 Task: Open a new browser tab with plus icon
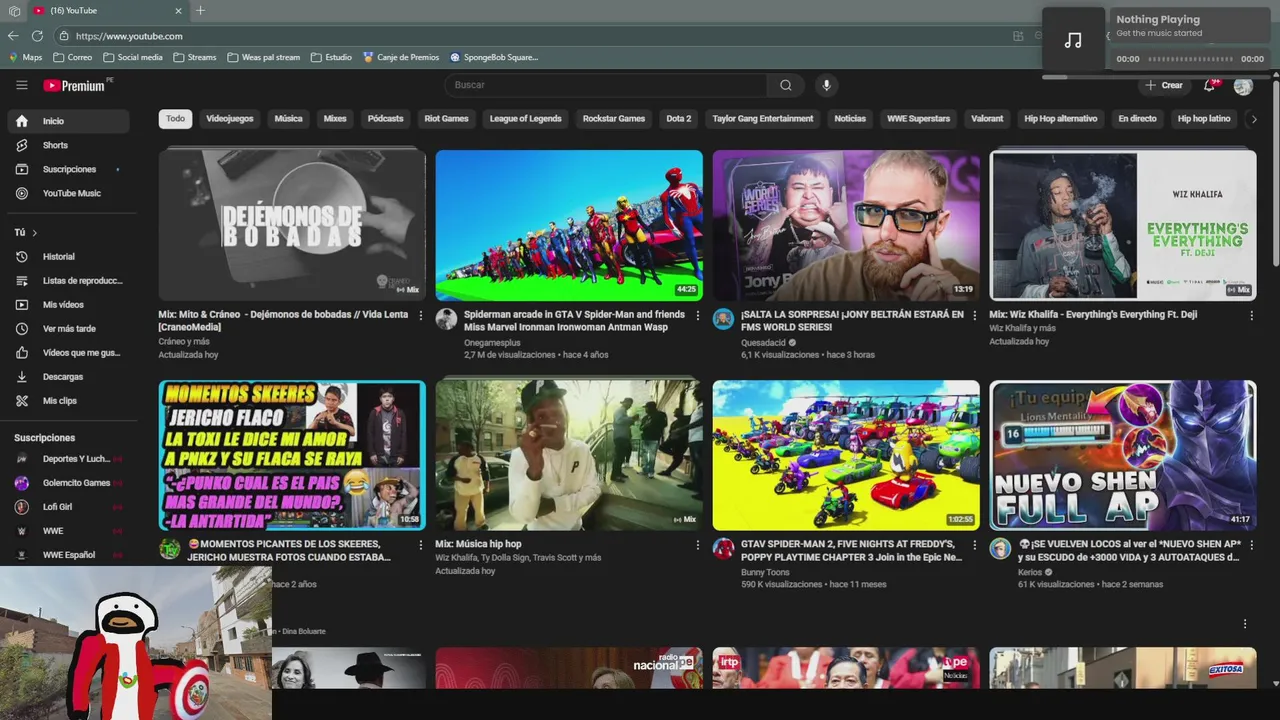pos(200,10)
